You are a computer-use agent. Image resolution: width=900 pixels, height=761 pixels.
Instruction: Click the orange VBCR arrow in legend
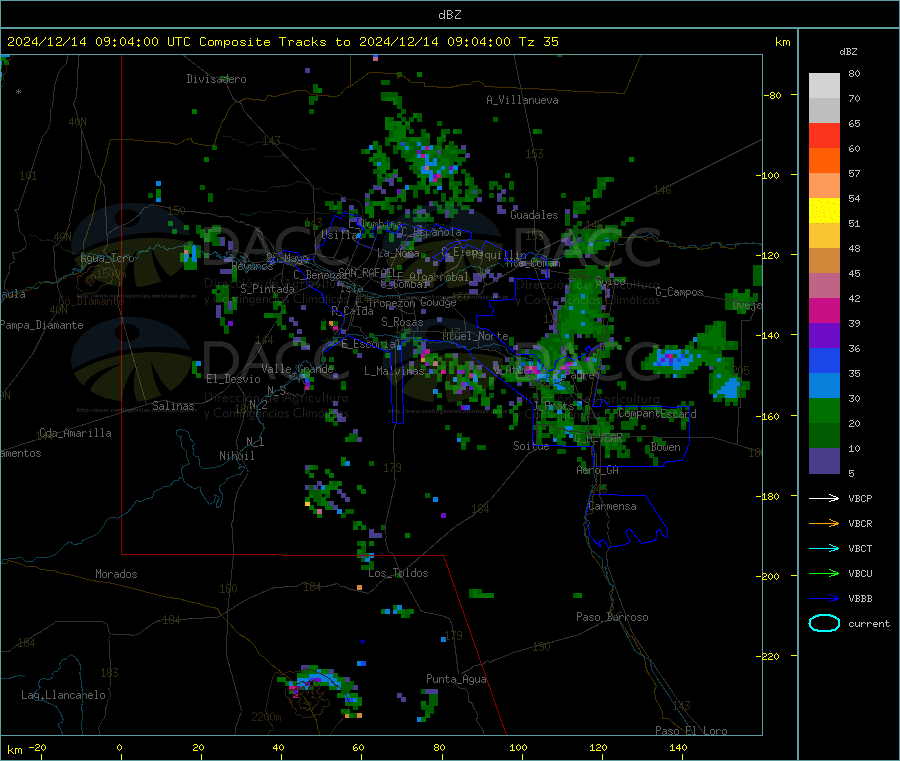pyautogui.click(x=824, y=523)
